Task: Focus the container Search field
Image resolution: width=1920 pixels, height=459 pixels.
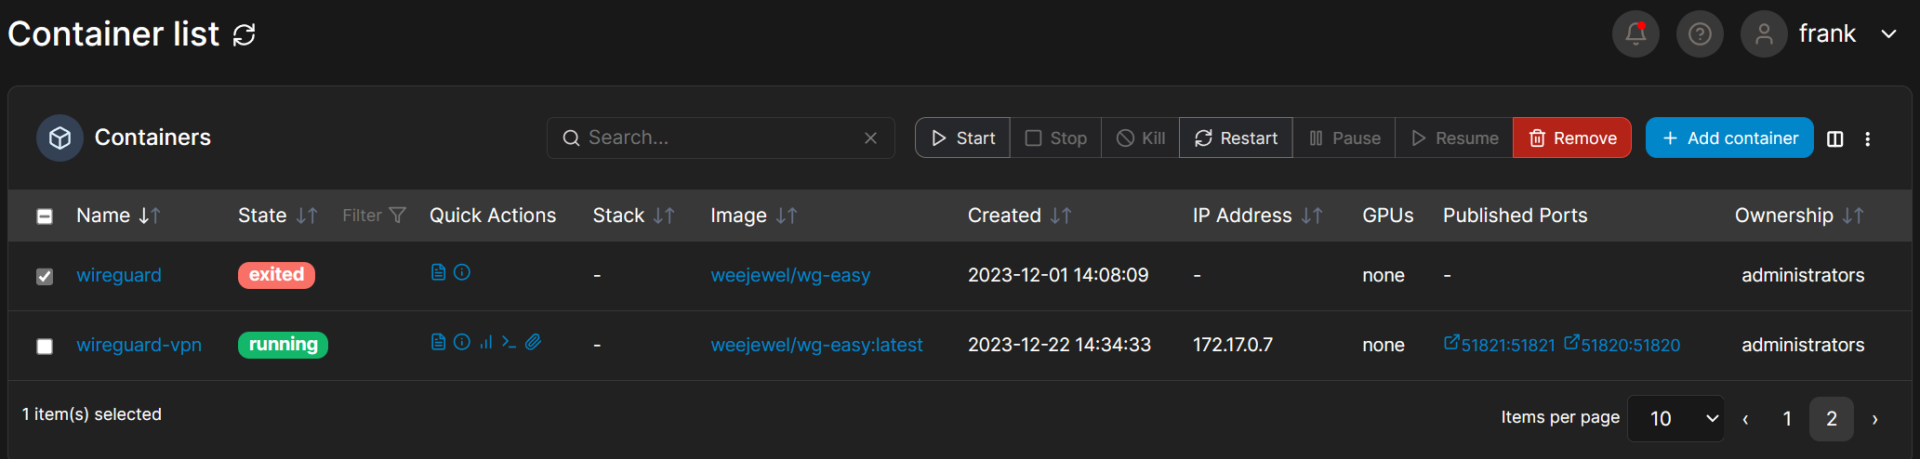Action: click(720, 138)
